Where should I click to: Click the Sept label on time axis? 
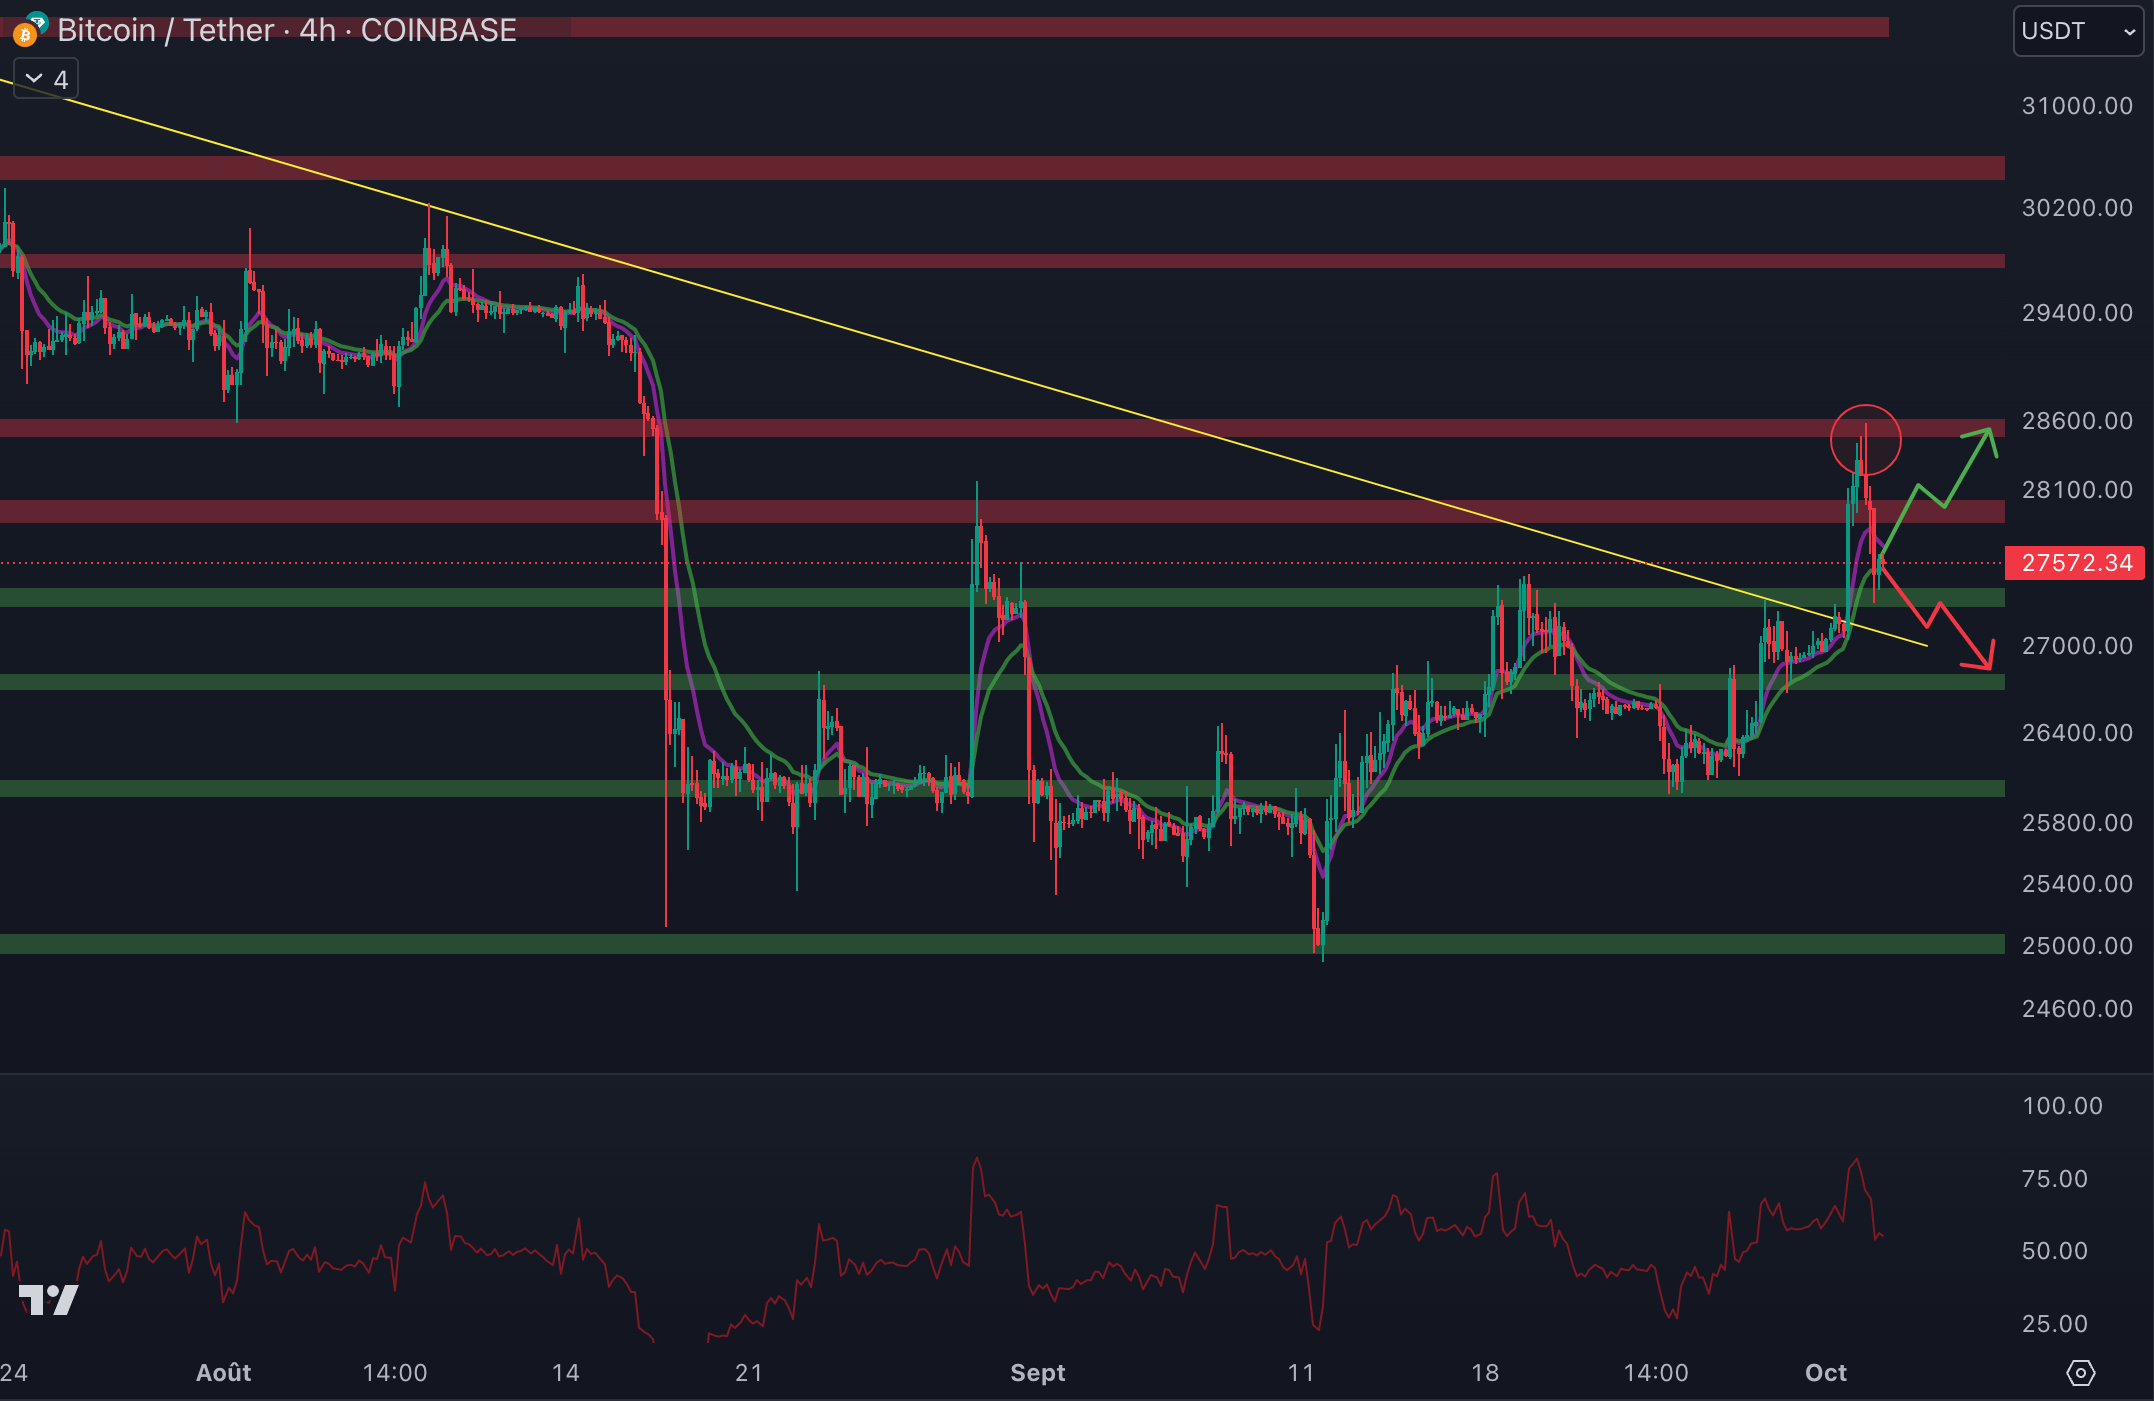[1037, 1373]
